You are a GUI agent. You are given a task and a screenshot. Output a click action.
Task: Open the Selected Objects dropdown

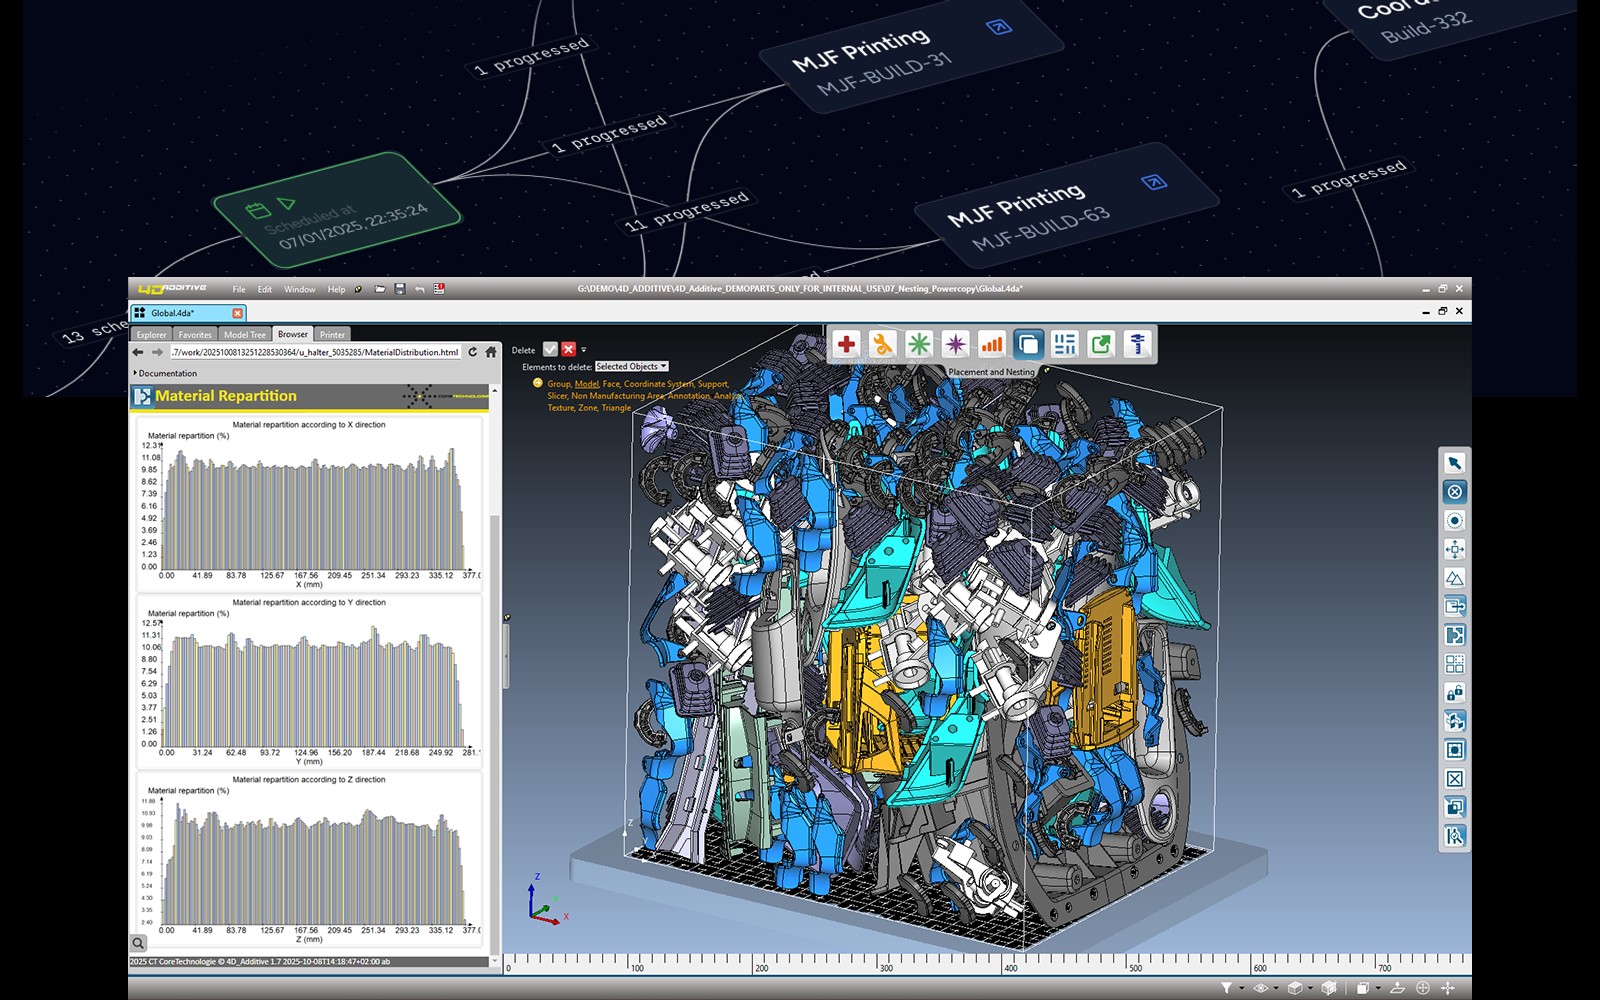(x=631, y=367)
